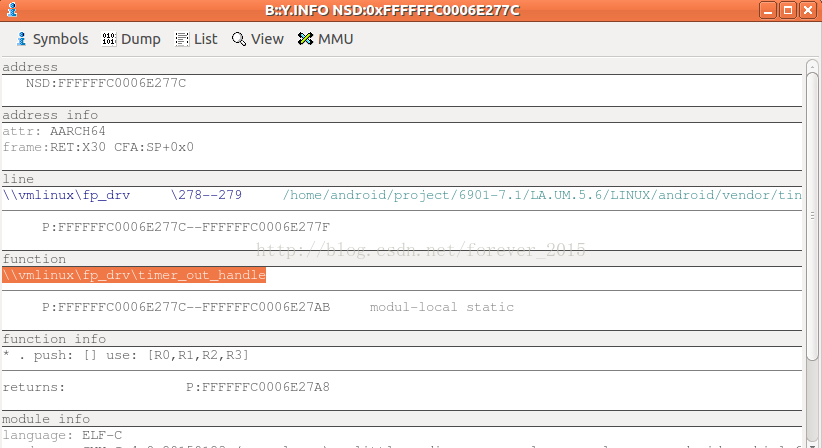Click the Dump binary icon

click(x=109, y=39)
